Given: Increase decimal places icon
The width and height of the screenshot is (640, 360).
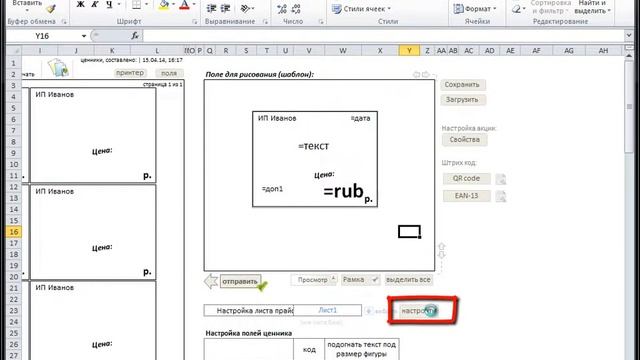Looking at the screenshot, I should (282, 9).
